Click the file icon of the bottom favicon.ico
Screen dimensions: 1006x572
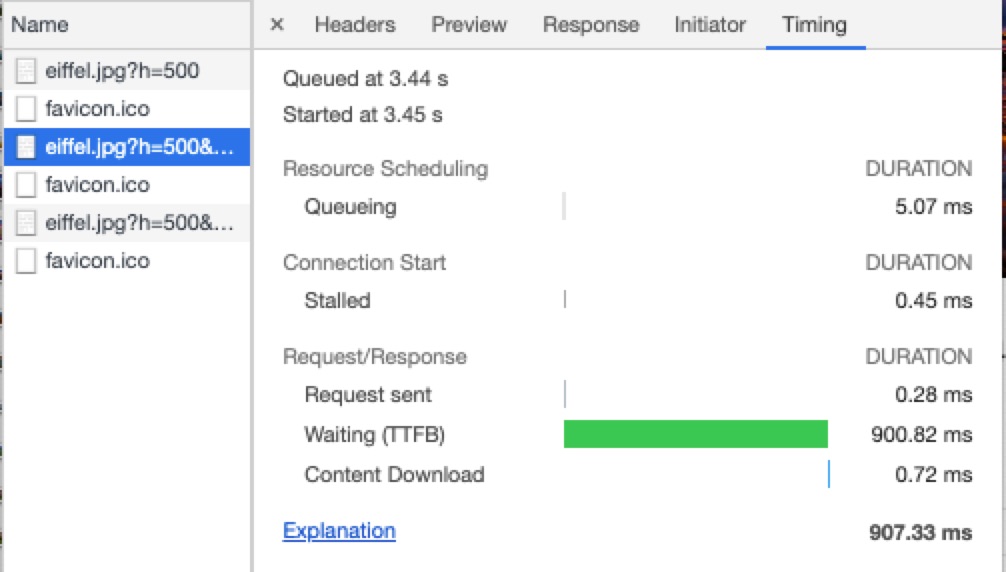[27, 261]
